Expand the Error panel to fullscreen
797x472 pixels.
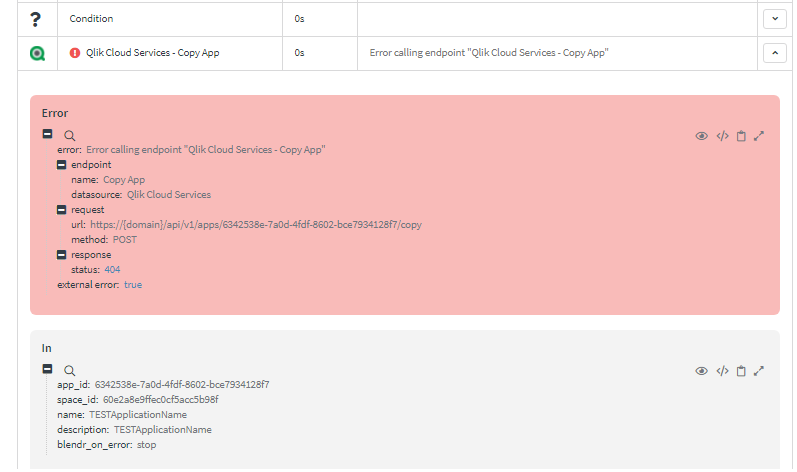point(759,136)
